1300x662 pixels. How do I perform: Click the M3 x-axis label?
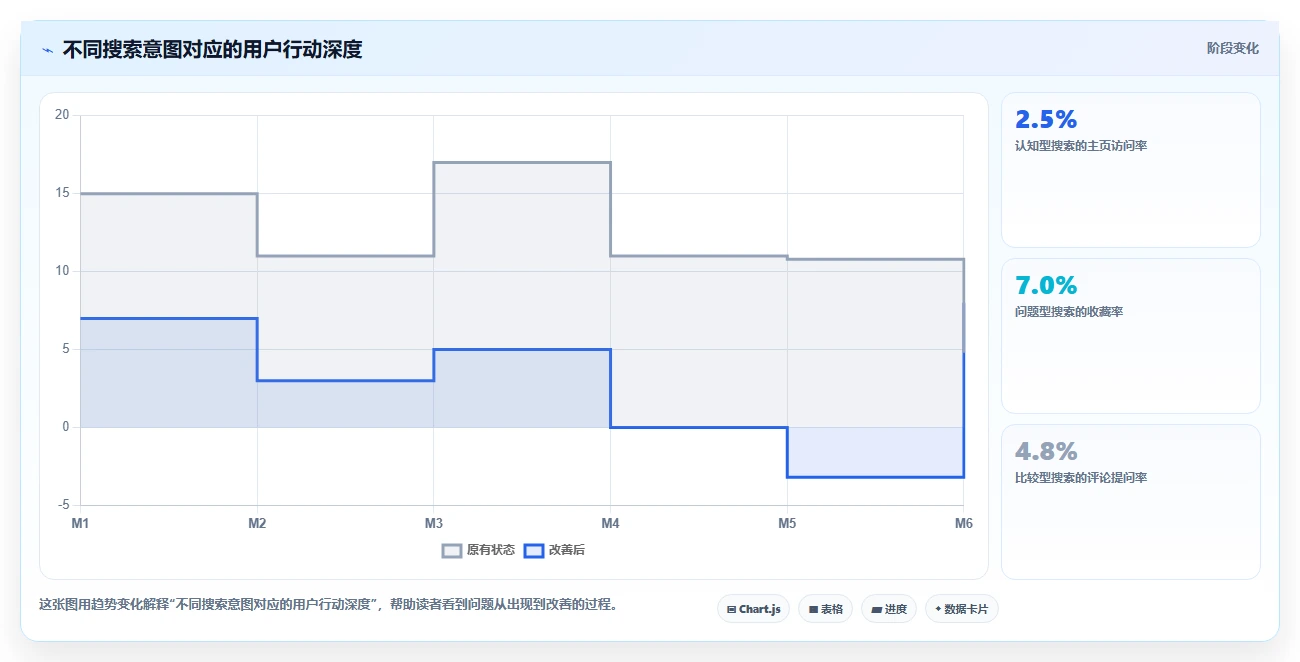pyautogui.click(x=434, y=523)
